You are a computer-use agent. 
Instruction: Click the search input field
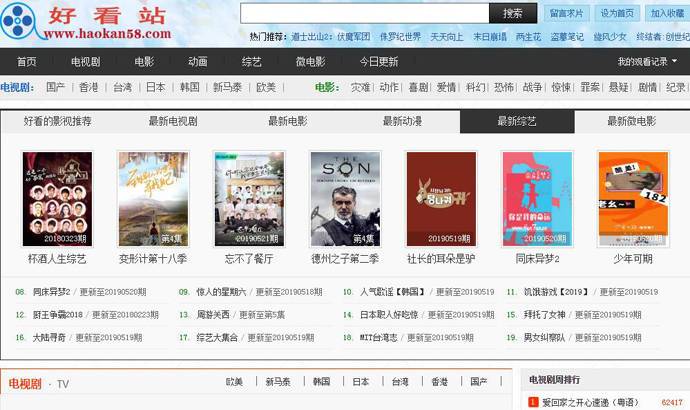tap(364, 13)
